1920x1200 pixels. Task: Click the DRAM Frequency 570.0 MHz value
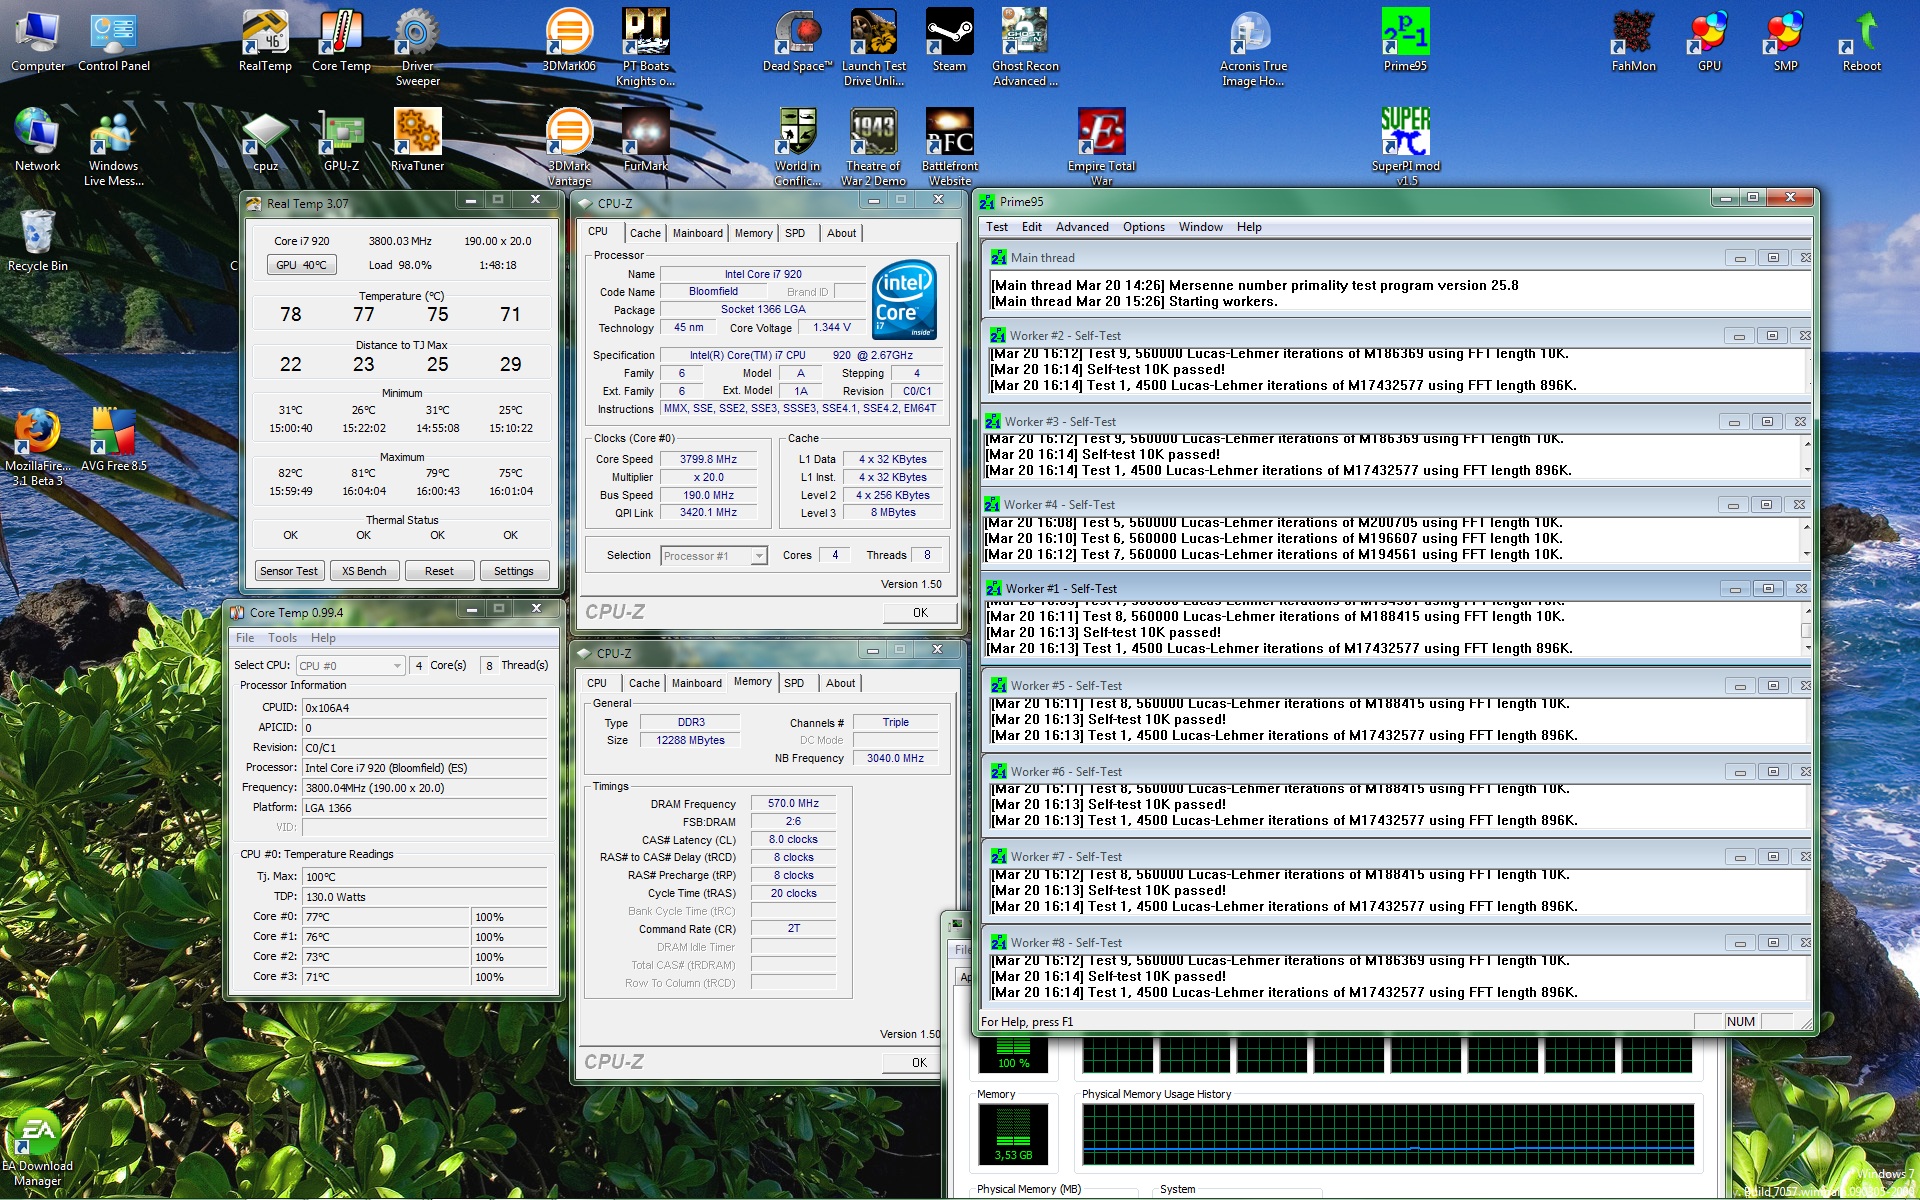coord(793,804)
